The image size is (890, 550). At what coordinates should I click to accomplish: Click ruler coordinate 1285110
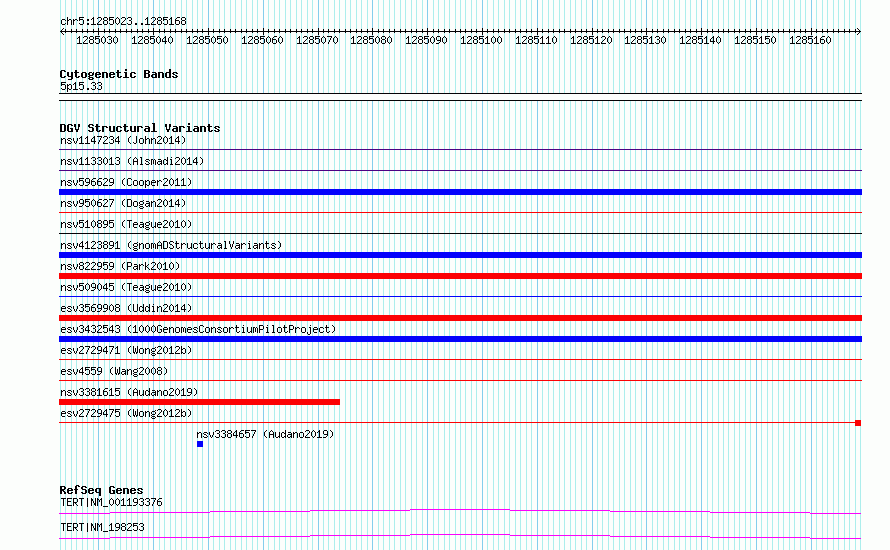pyautogui.click(x=536, y=40)
